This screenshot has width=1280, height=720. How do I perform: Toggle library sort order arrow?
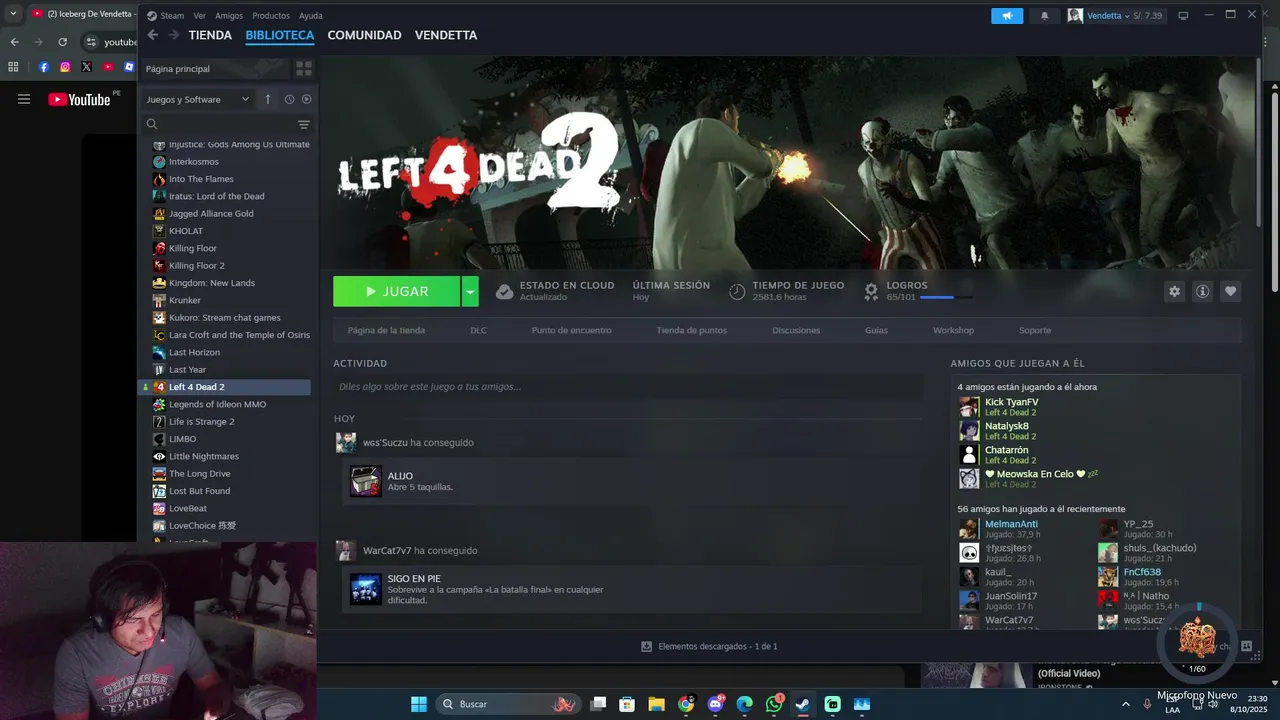click(268, 99)
